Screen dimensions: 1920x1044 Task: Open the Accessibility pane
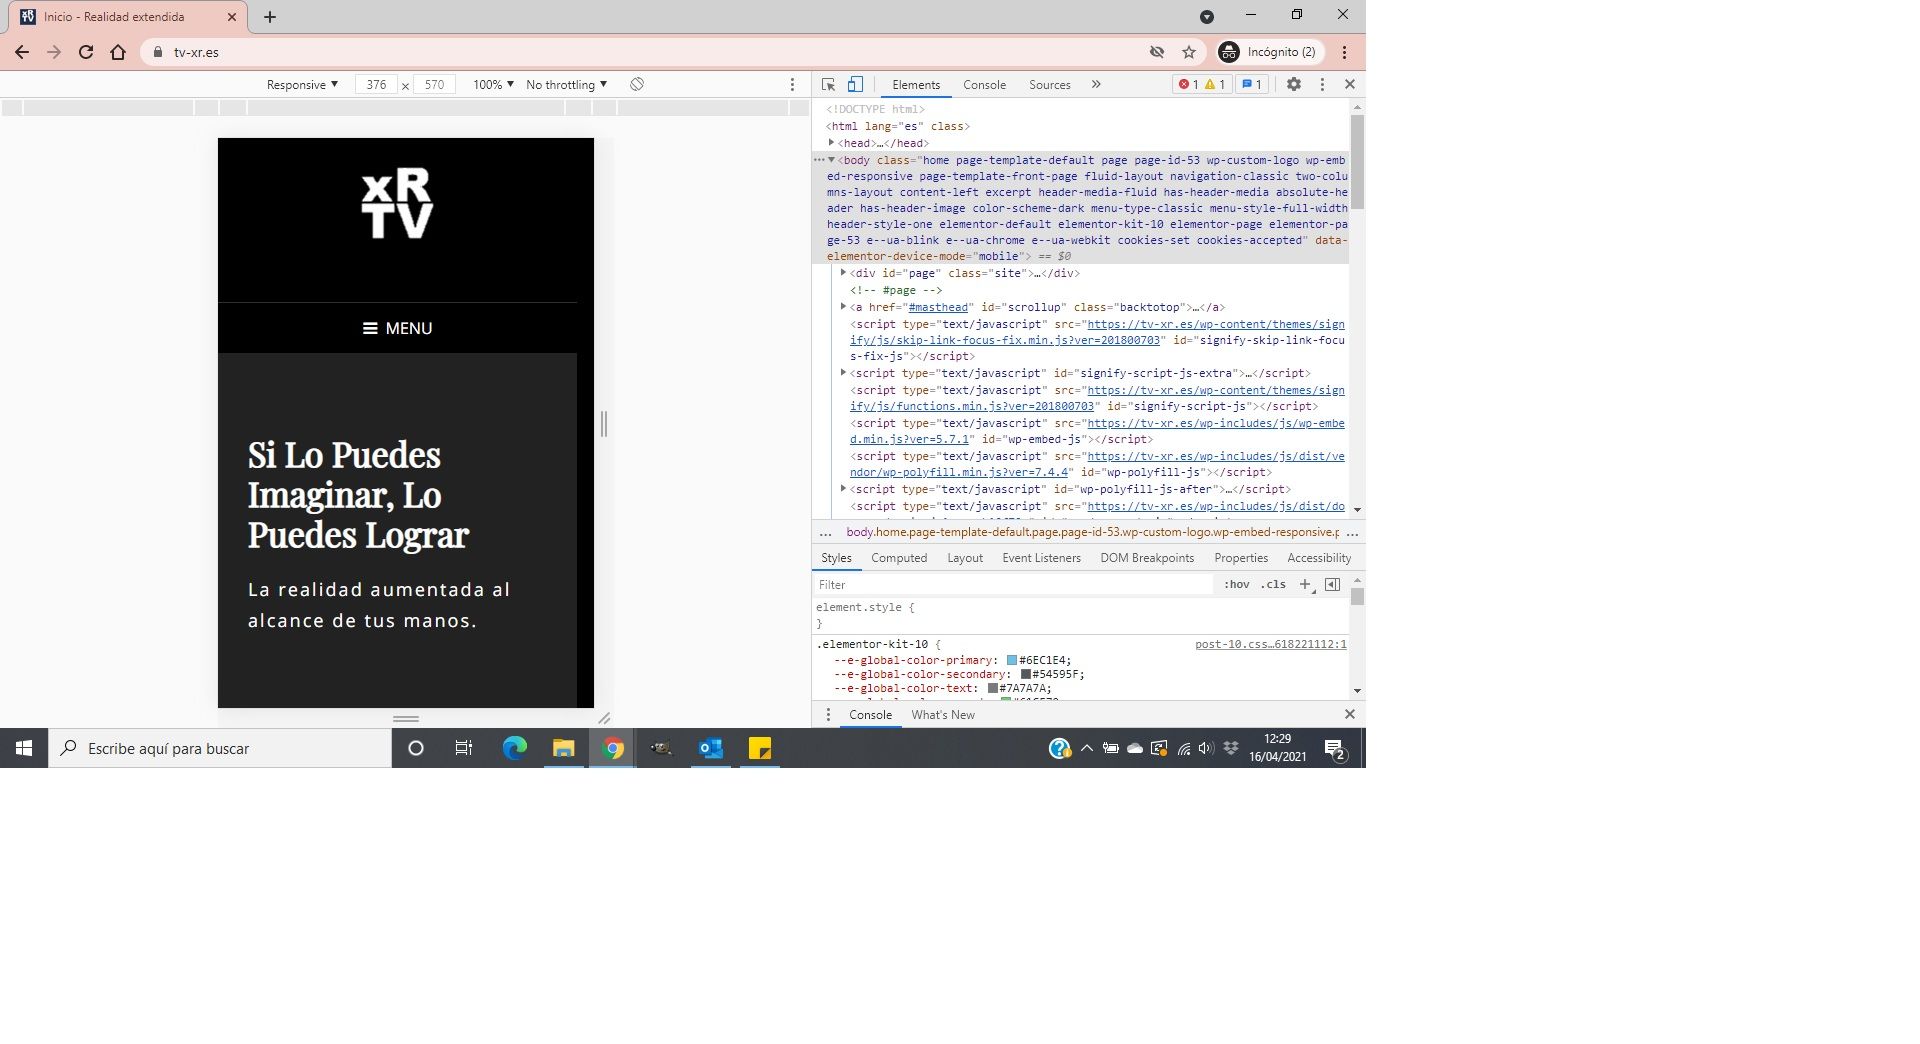(1319, 558)
